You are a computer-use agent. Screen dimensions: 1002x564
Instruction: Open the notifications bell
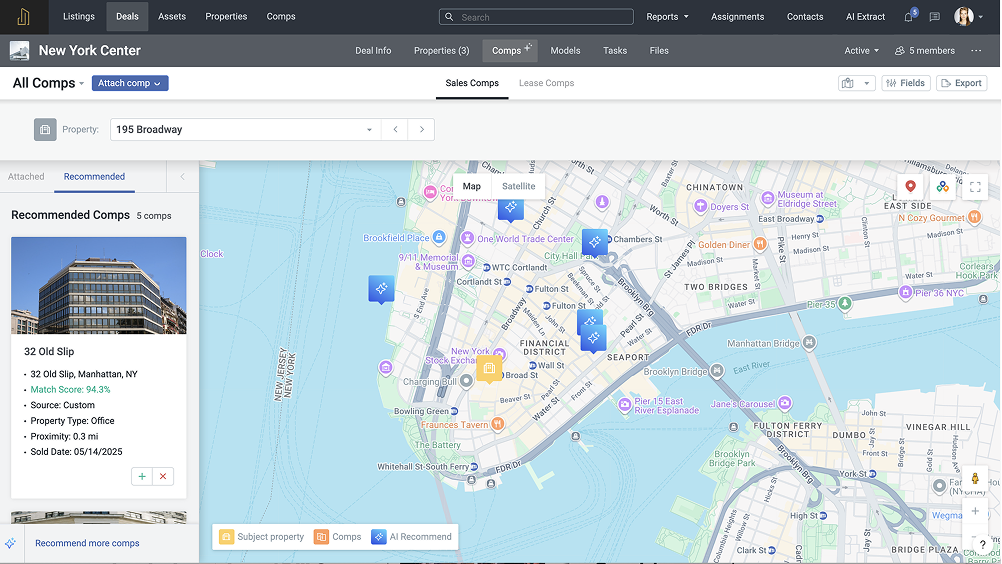coord(909,17)
